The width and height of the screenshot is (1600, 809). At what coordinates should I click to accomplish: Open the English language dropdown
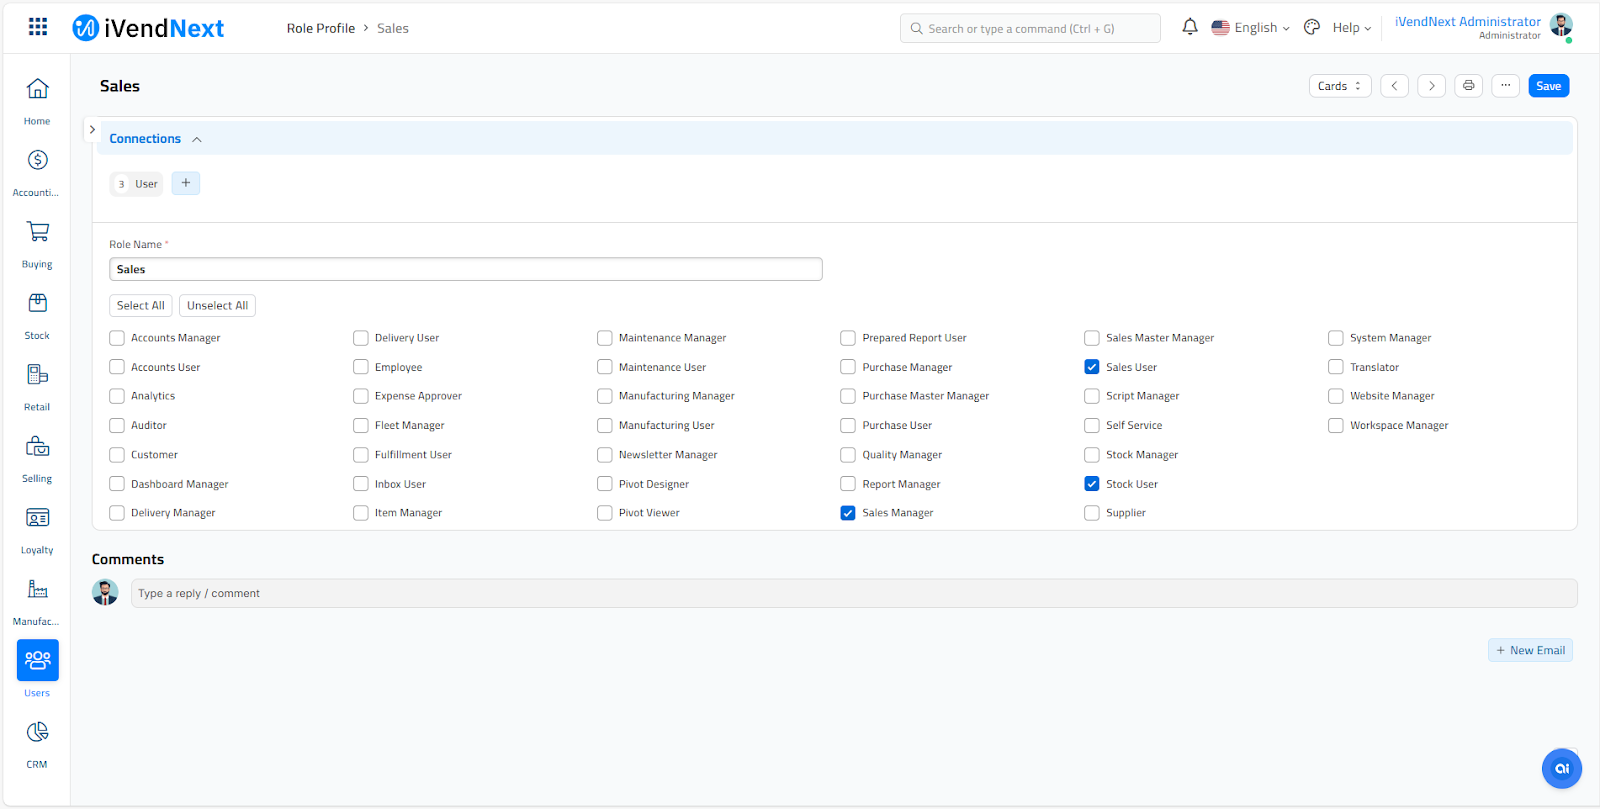[x=1251, y=28]
